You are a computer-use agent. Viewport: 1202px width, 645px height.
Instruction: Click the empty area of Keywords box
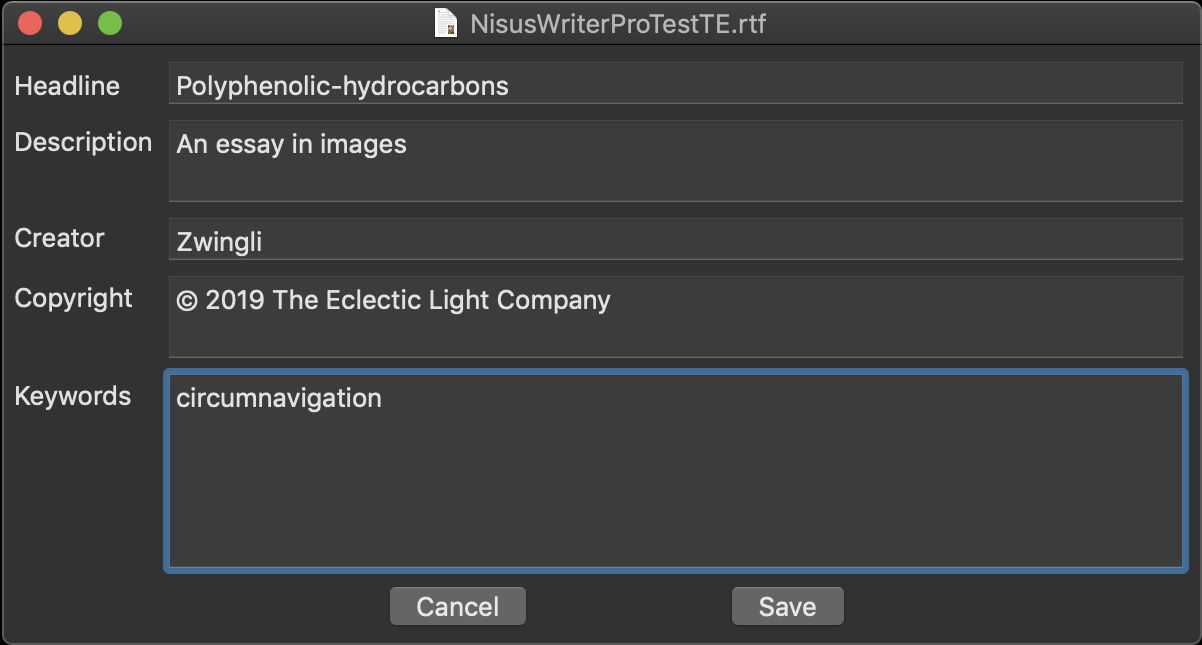[x=675, y=490]
